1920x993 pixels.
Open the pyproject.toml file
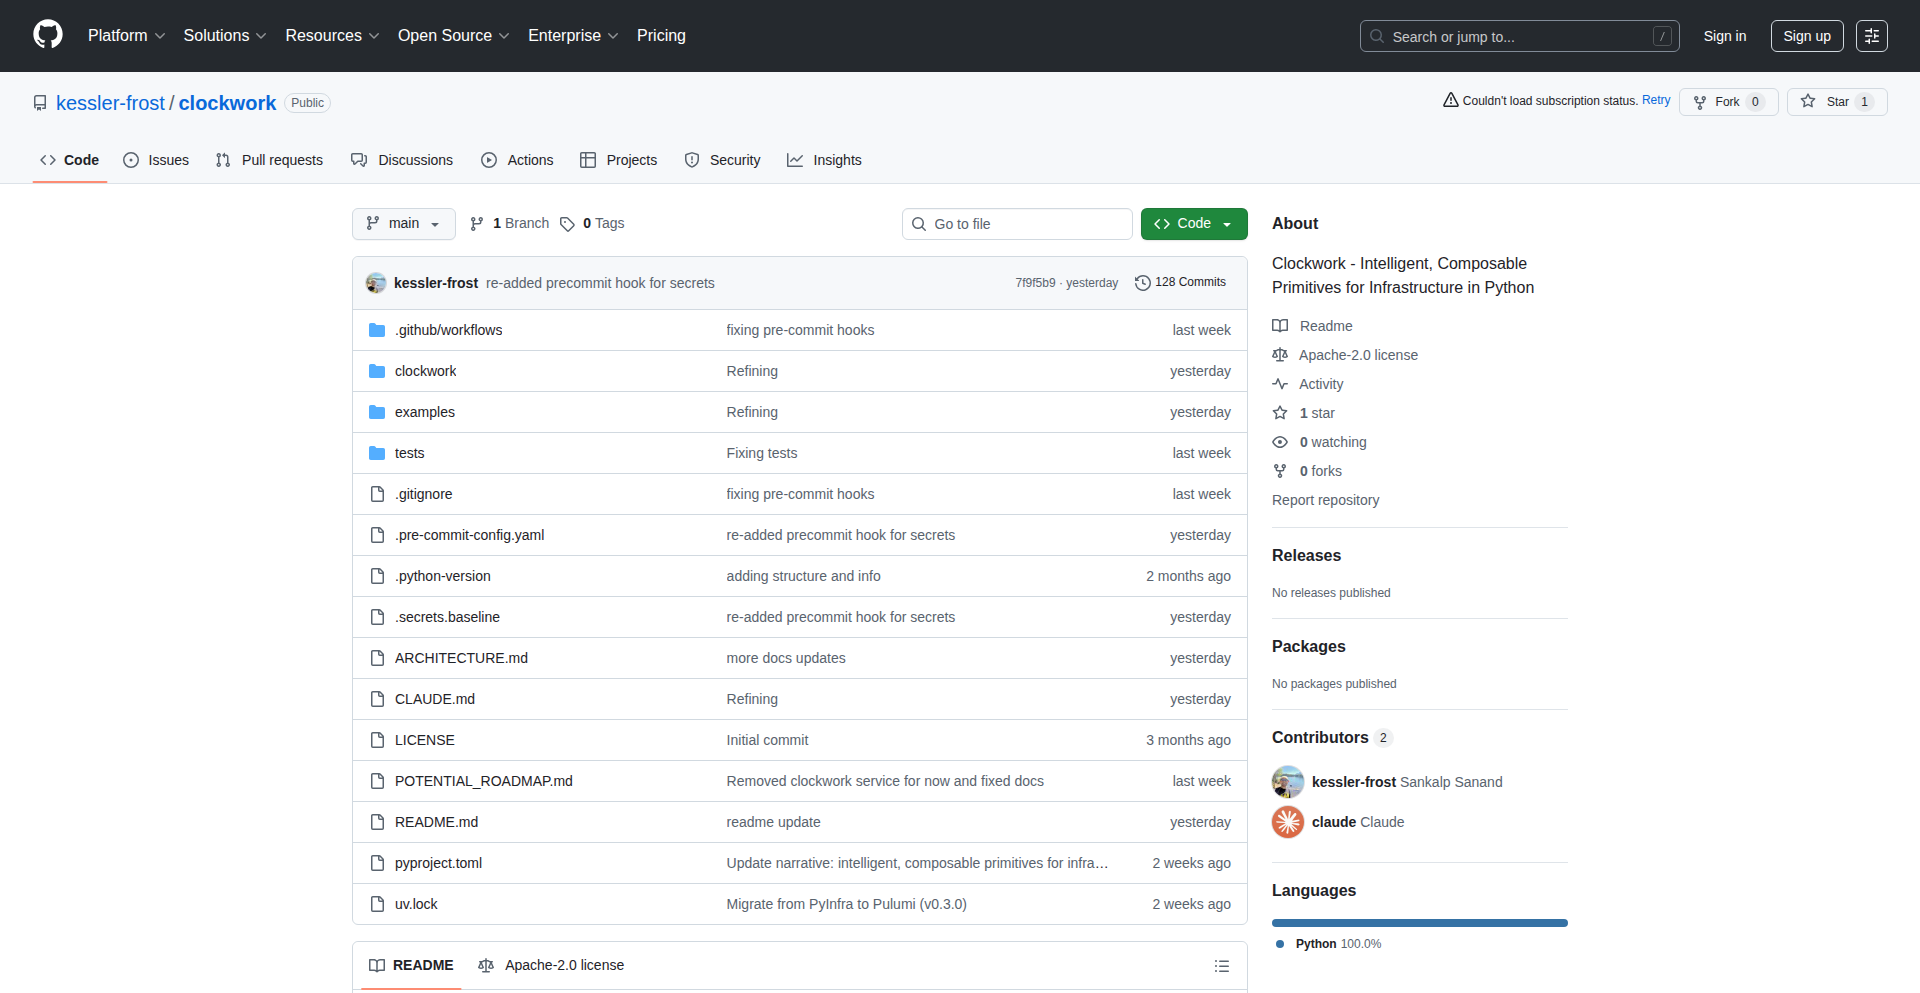tap(438, 863)
